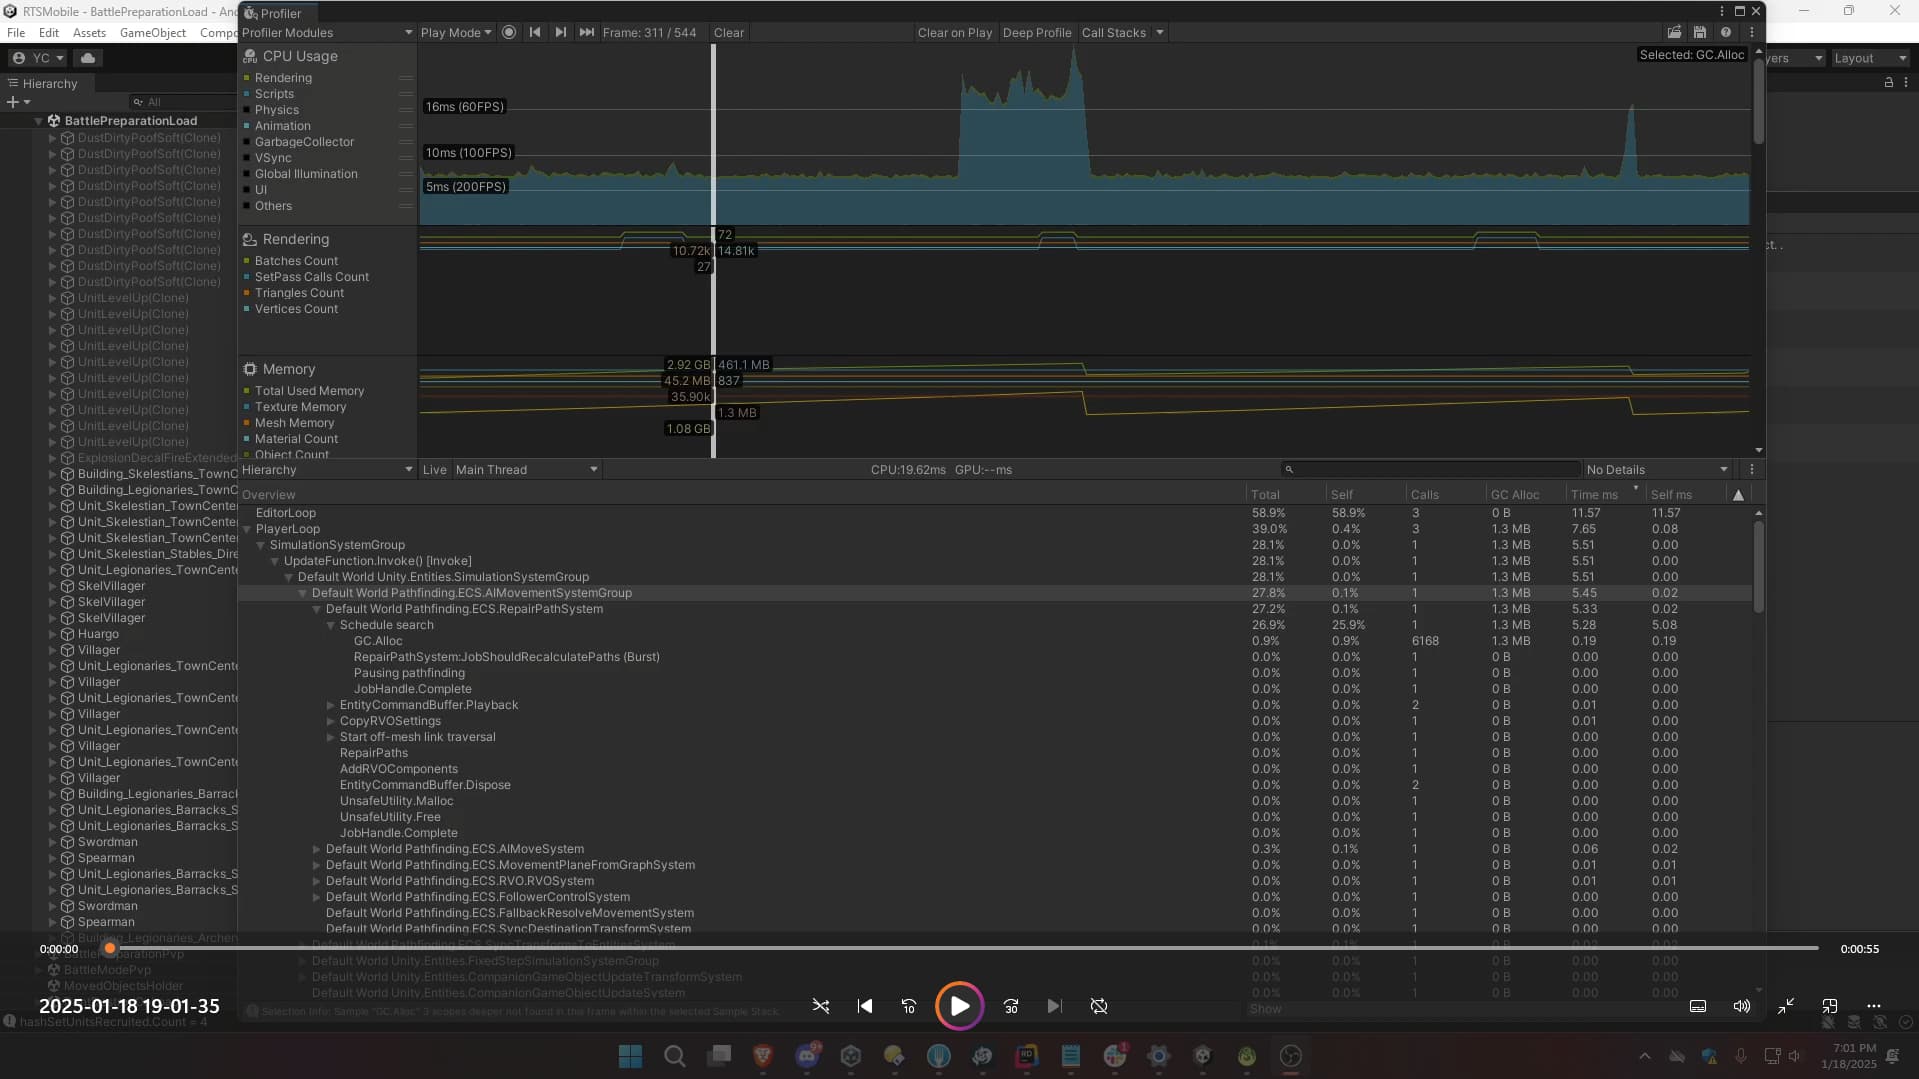Open mini player view icon
This screenshot has width=1919, height=1079.
pyautogui.click(x=1830, y=1006)
